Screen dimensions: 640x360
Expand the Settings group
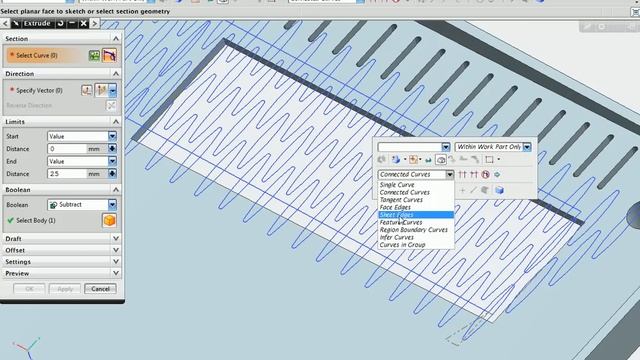click(x=116, y=262)
